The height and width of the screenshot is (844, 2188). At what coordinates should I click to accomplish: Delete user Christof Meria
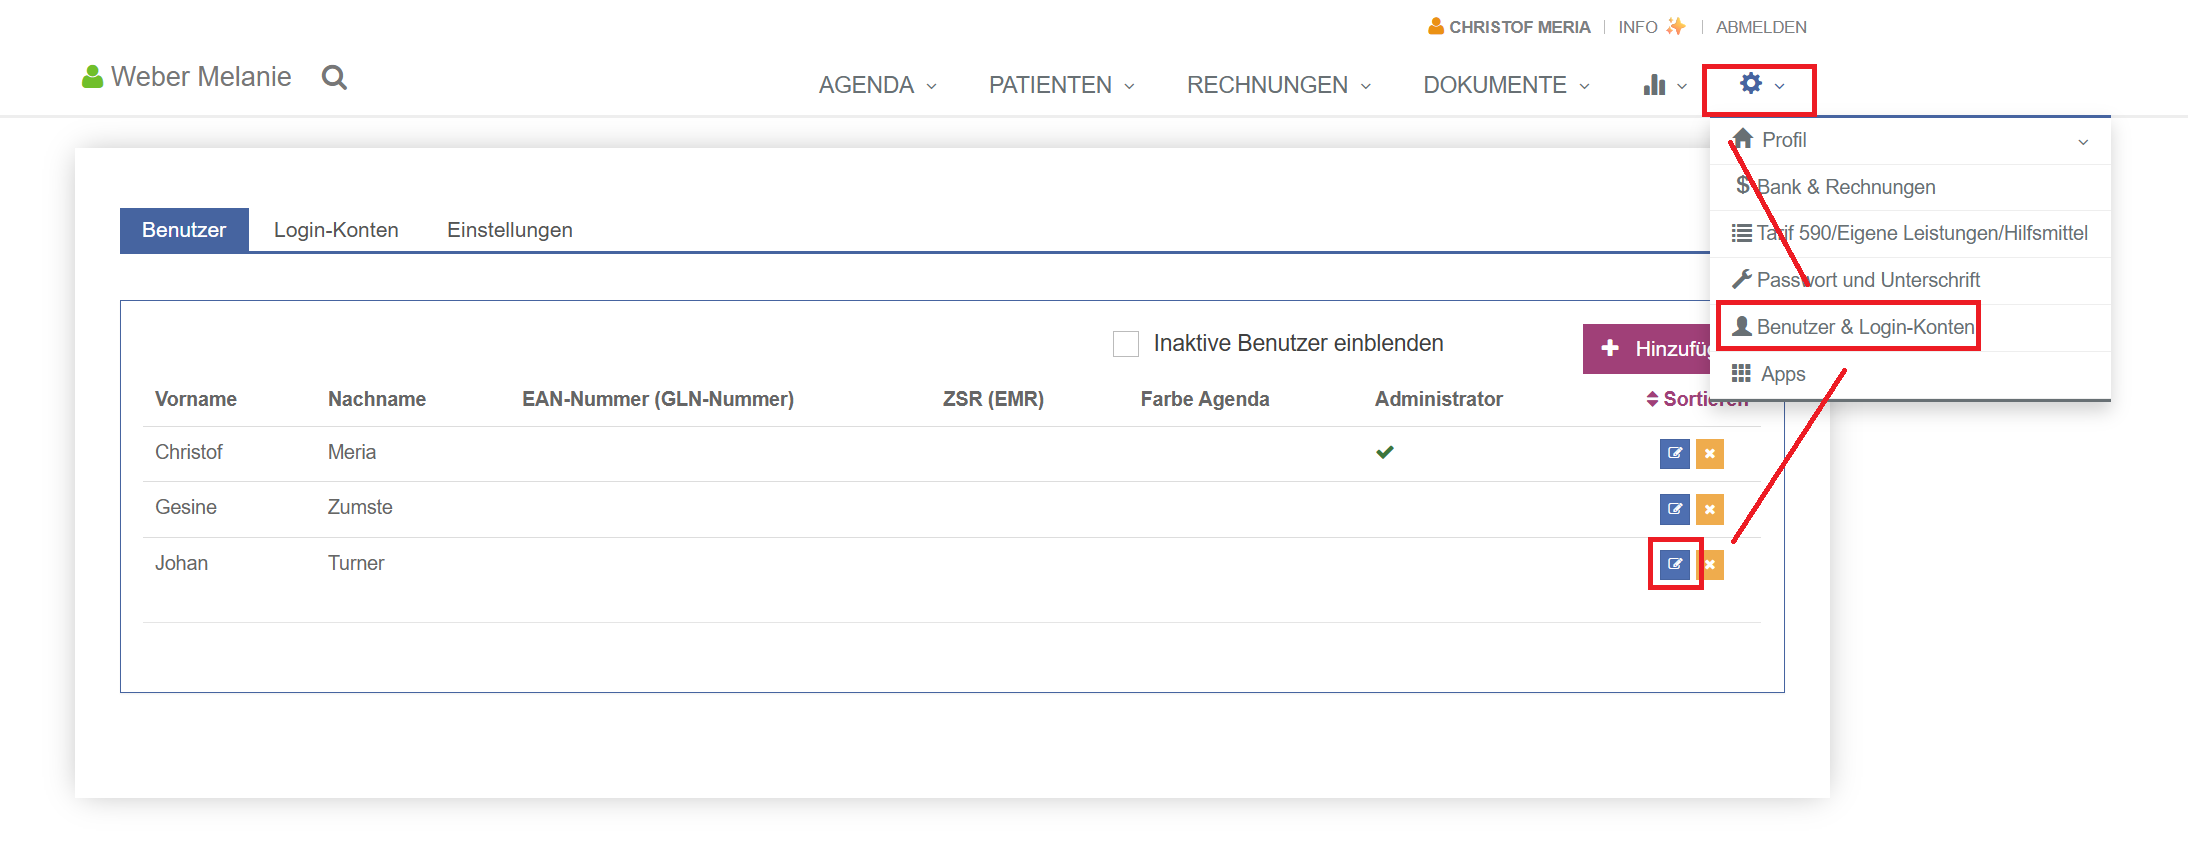click(x=1710, y=454)
